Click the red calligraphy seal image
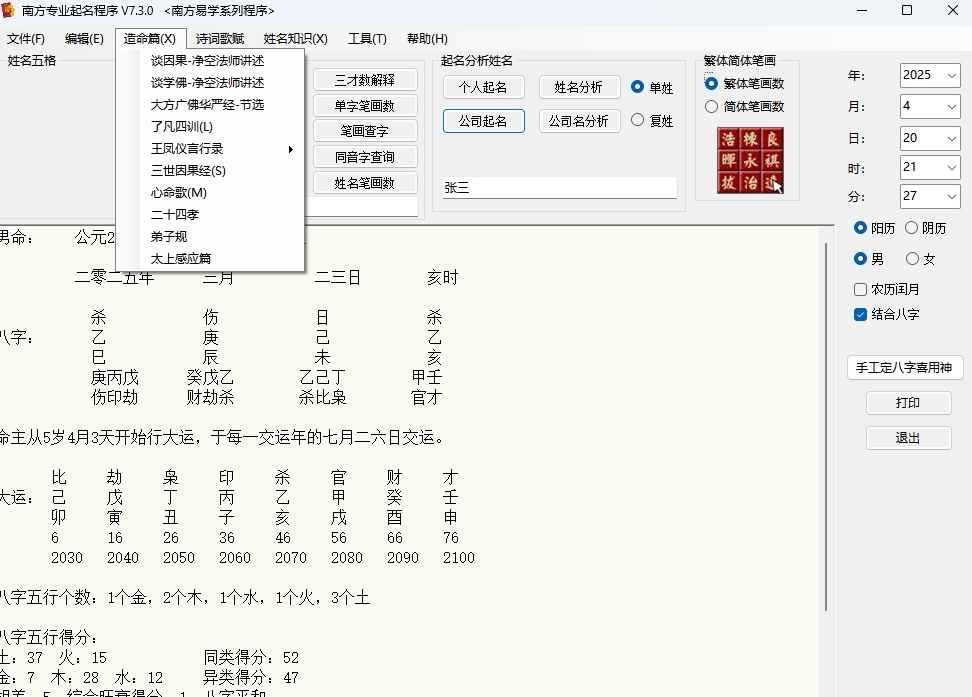Screen dimensions: 972x697 click(x=750, y=161)
